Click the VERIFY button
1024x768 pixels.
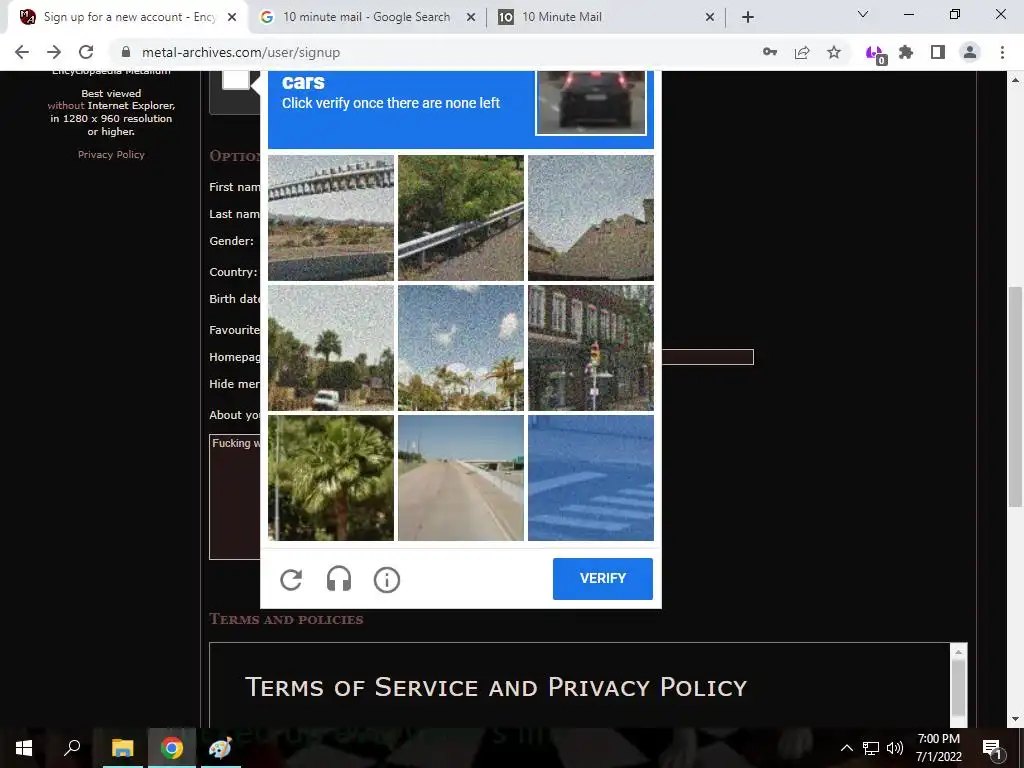coord(603,579)
